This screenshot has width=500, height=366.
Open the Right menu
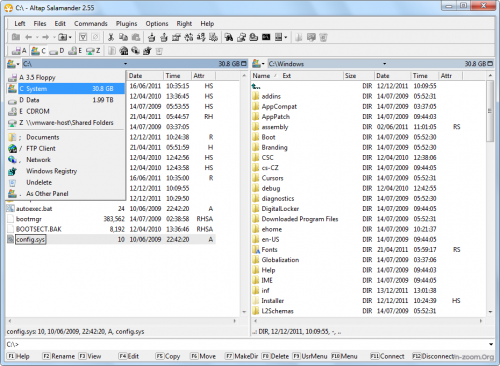click(x=184, y=24)
